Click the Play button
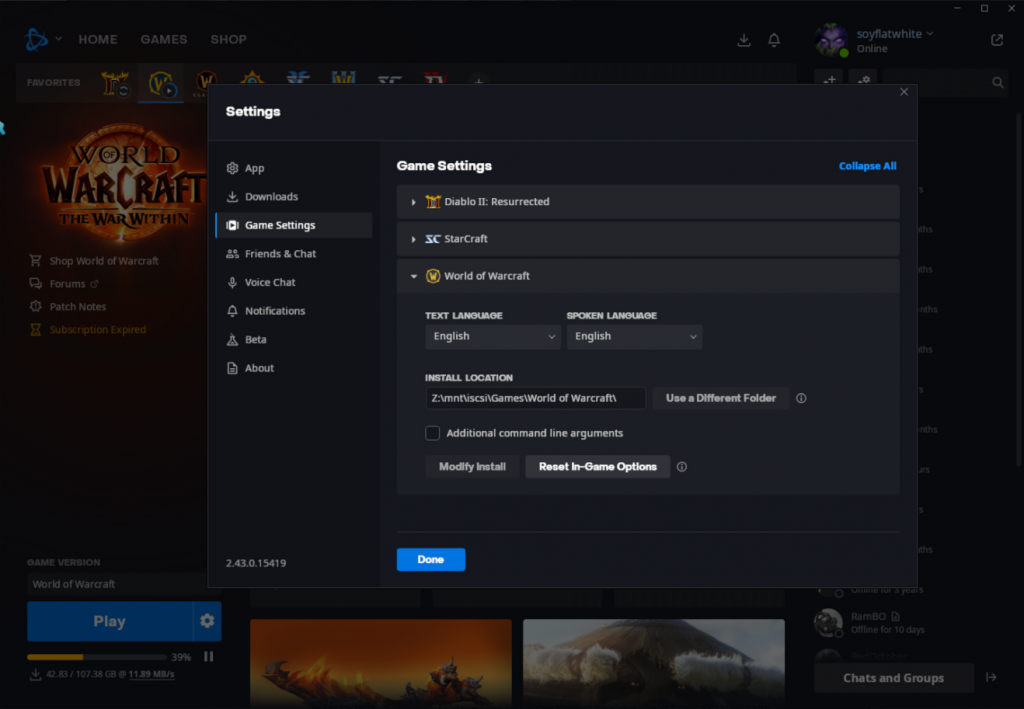Viewport: 1024px width, 709px height. point(110,621)
